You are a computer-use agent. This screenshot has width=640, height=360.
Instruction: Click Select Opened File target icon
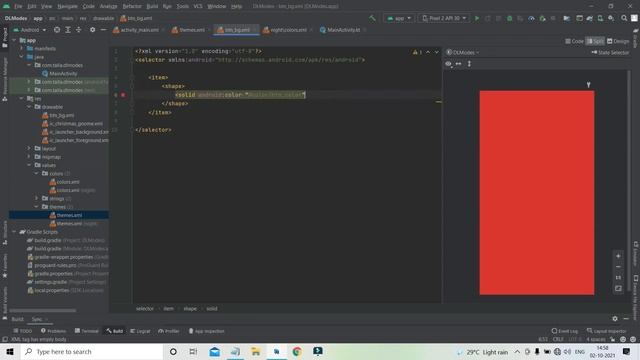click(57, 30)
